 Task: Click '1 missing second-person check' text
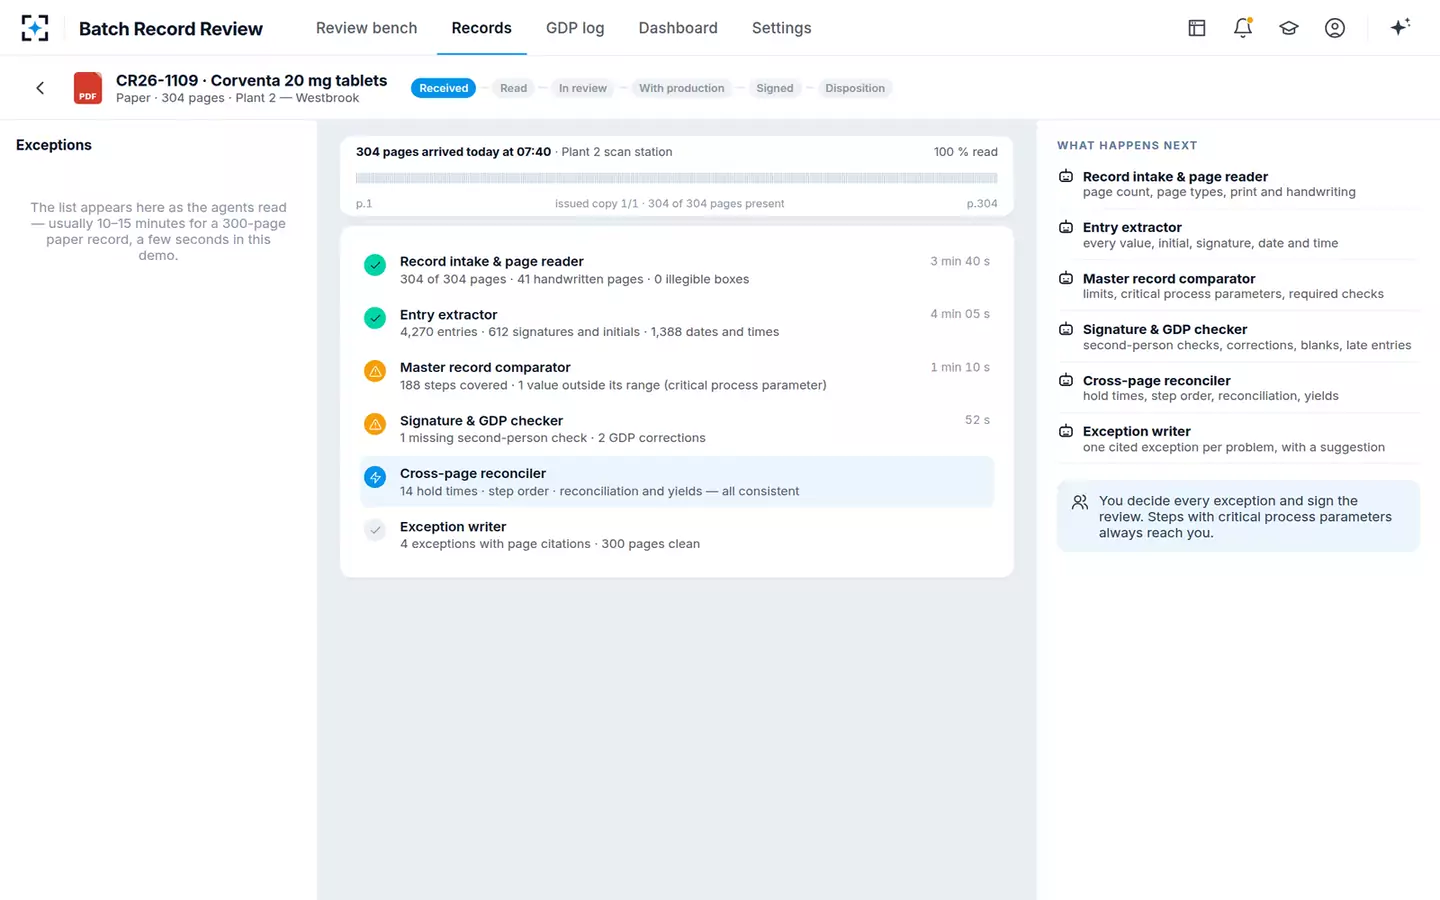(x=494, y=438)
